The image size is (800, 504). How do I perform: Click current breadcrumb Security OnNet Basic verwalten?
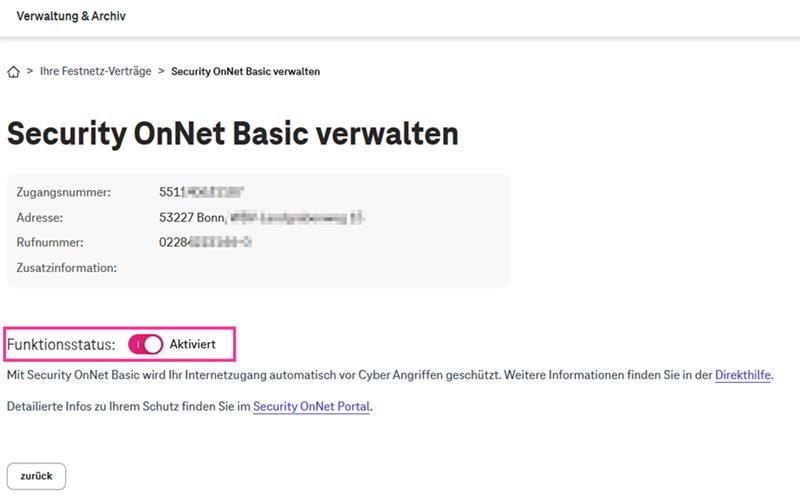pos(245,72)
